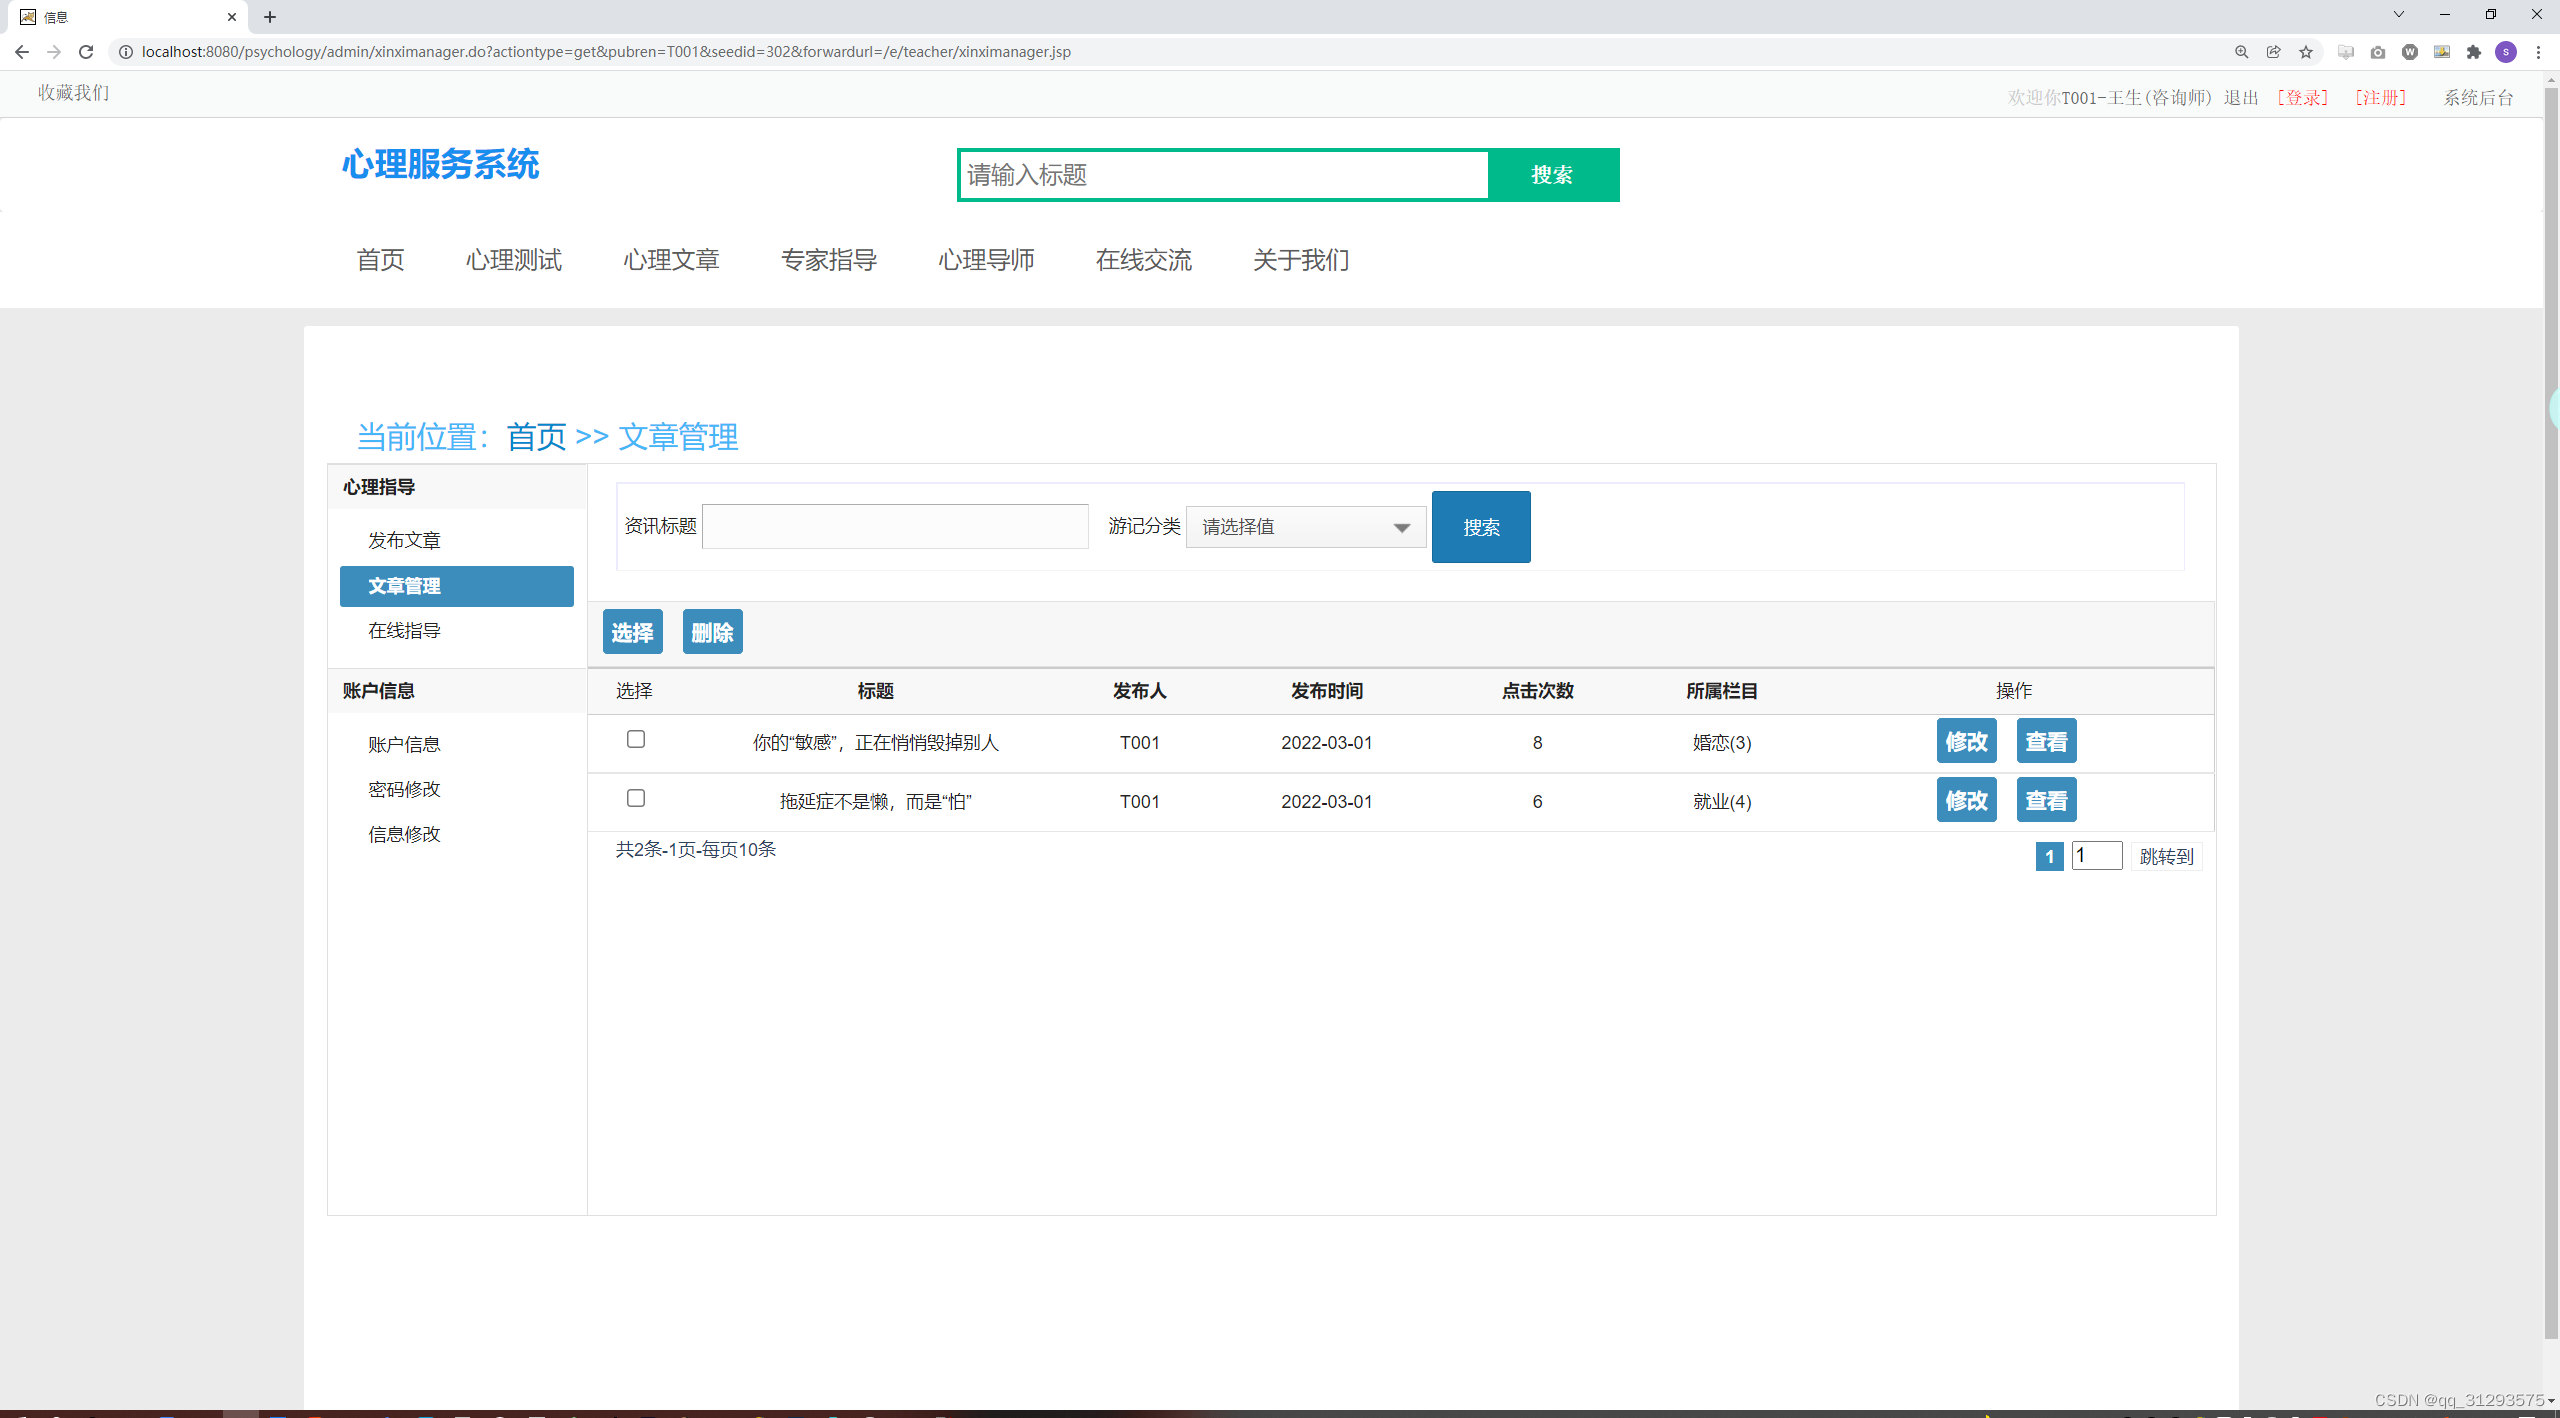Check the checkbox for the "敏感" article row
Image resolution: width=2560 pixels, height=1418 pixels.
(x=635, y=739)
